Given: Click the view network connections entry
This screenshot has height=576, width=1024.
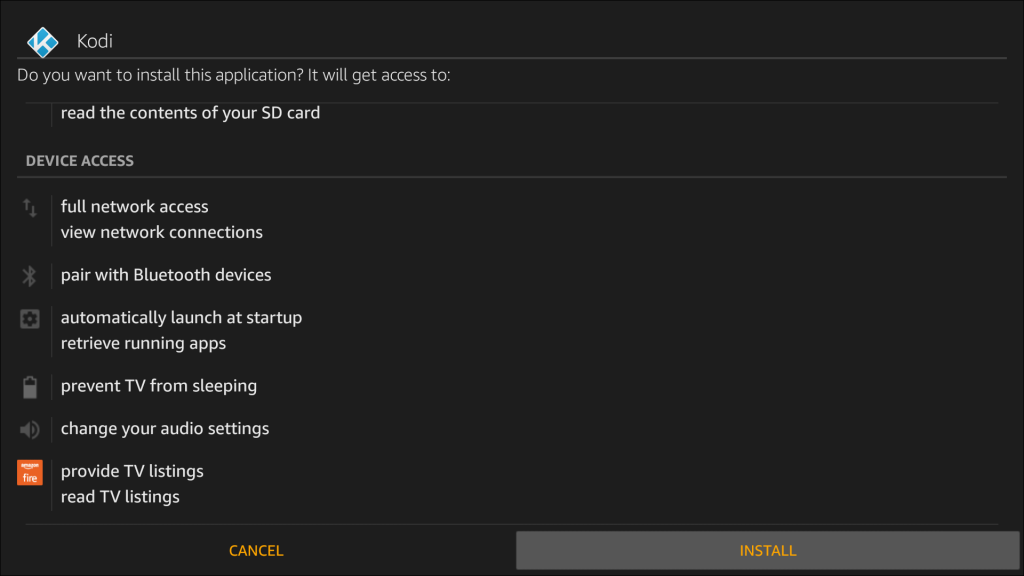Looking at the screenshot, I should 161,232.
